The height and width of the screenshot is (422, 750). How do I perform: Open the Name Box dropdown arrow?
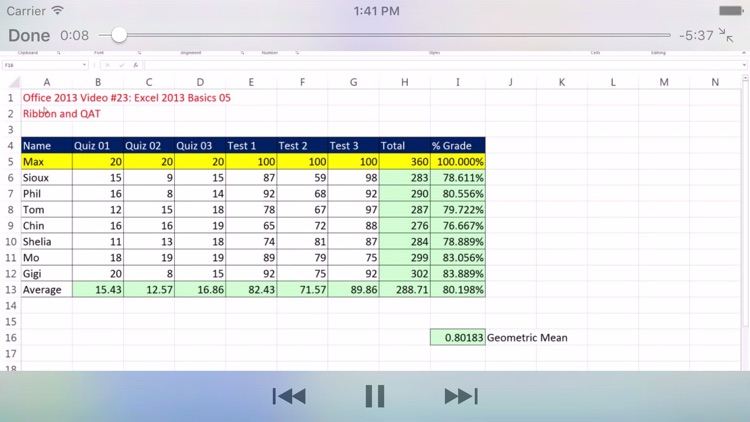coord(84,65)
